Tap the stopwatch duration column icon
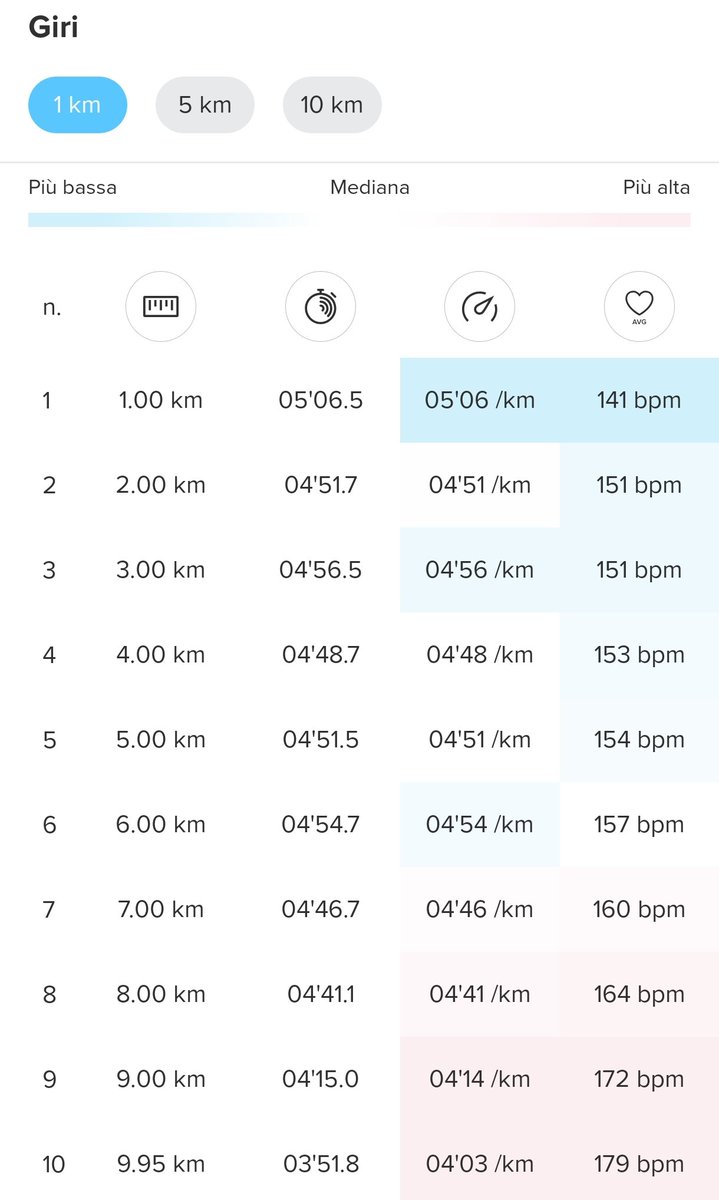 click(x=320, y=307)
